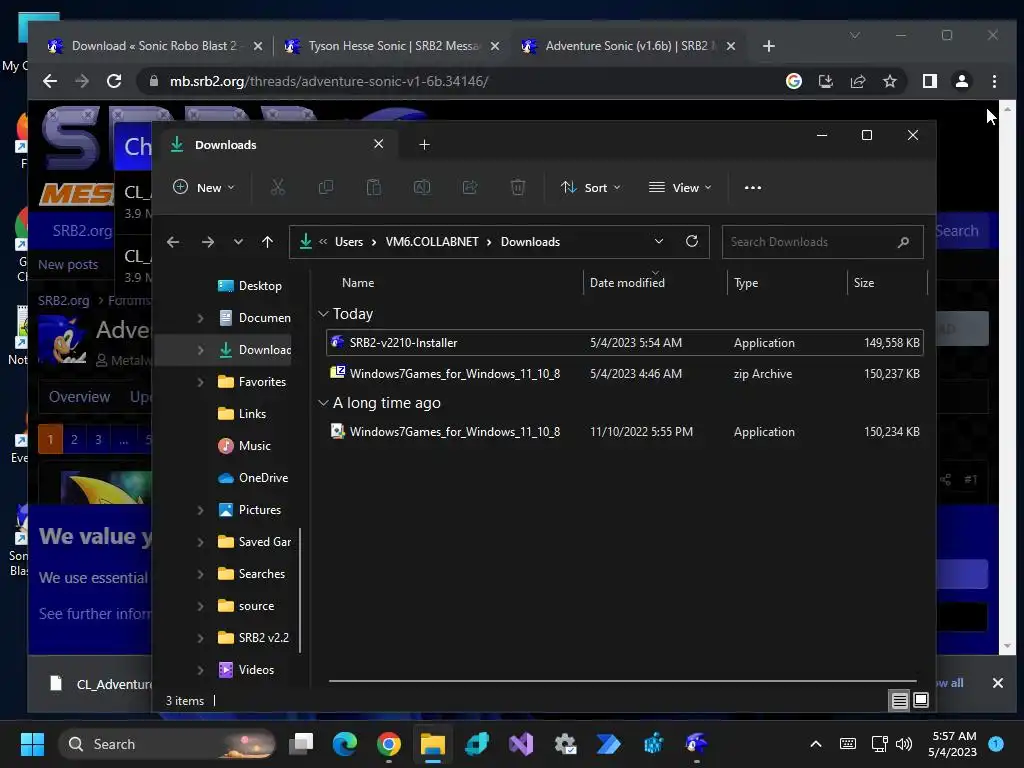This screenshot has height=768, width=1024.
Task: Click the Chrome address bar URL
Action: pos(328,81)
